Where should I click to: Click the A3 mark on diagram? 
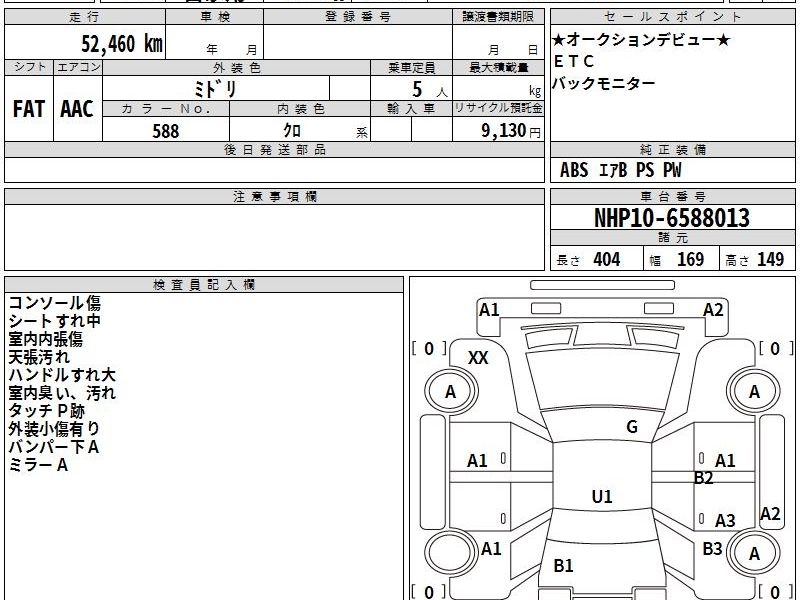coord(725,520)
